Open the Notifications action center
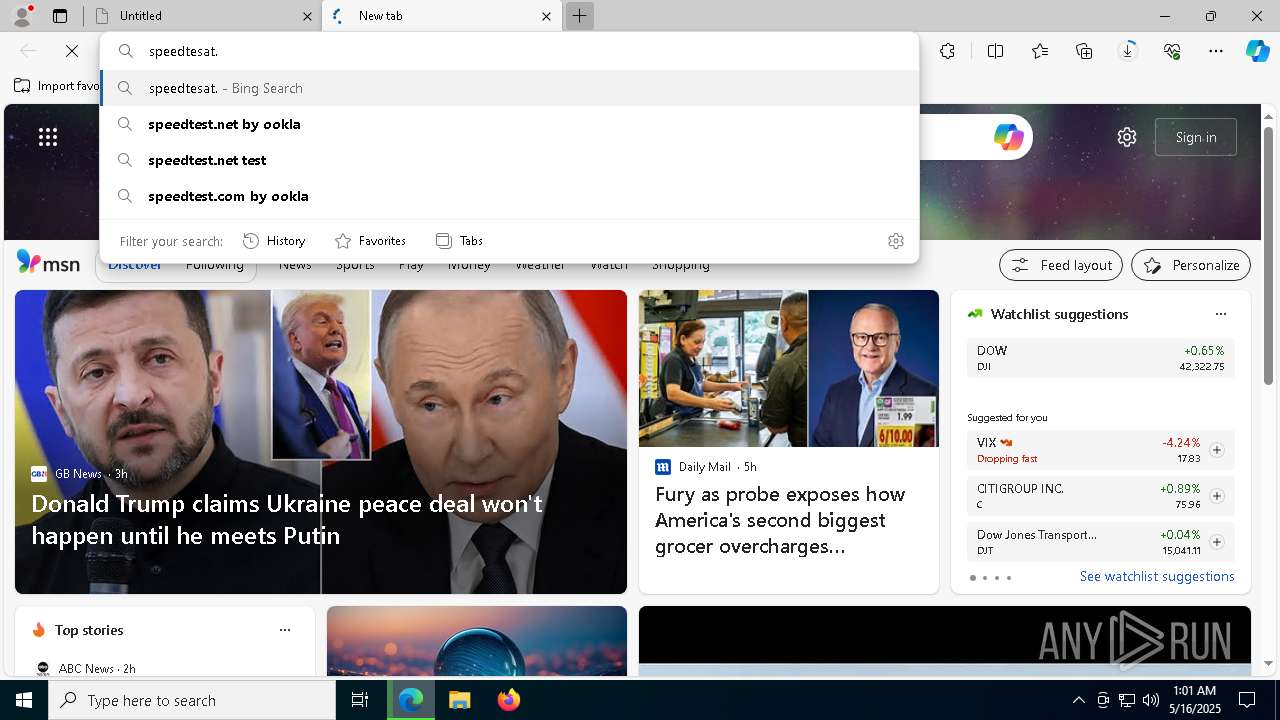The width and height of the screenshot is (1280, 720). point(1247,700)
